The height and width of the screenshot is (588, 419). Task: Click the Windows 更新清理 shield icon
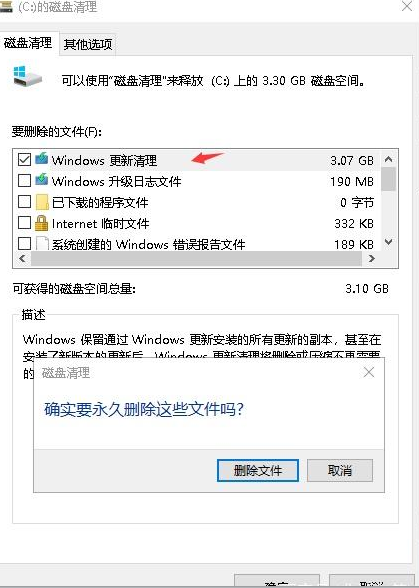click(x=42, y=159)
